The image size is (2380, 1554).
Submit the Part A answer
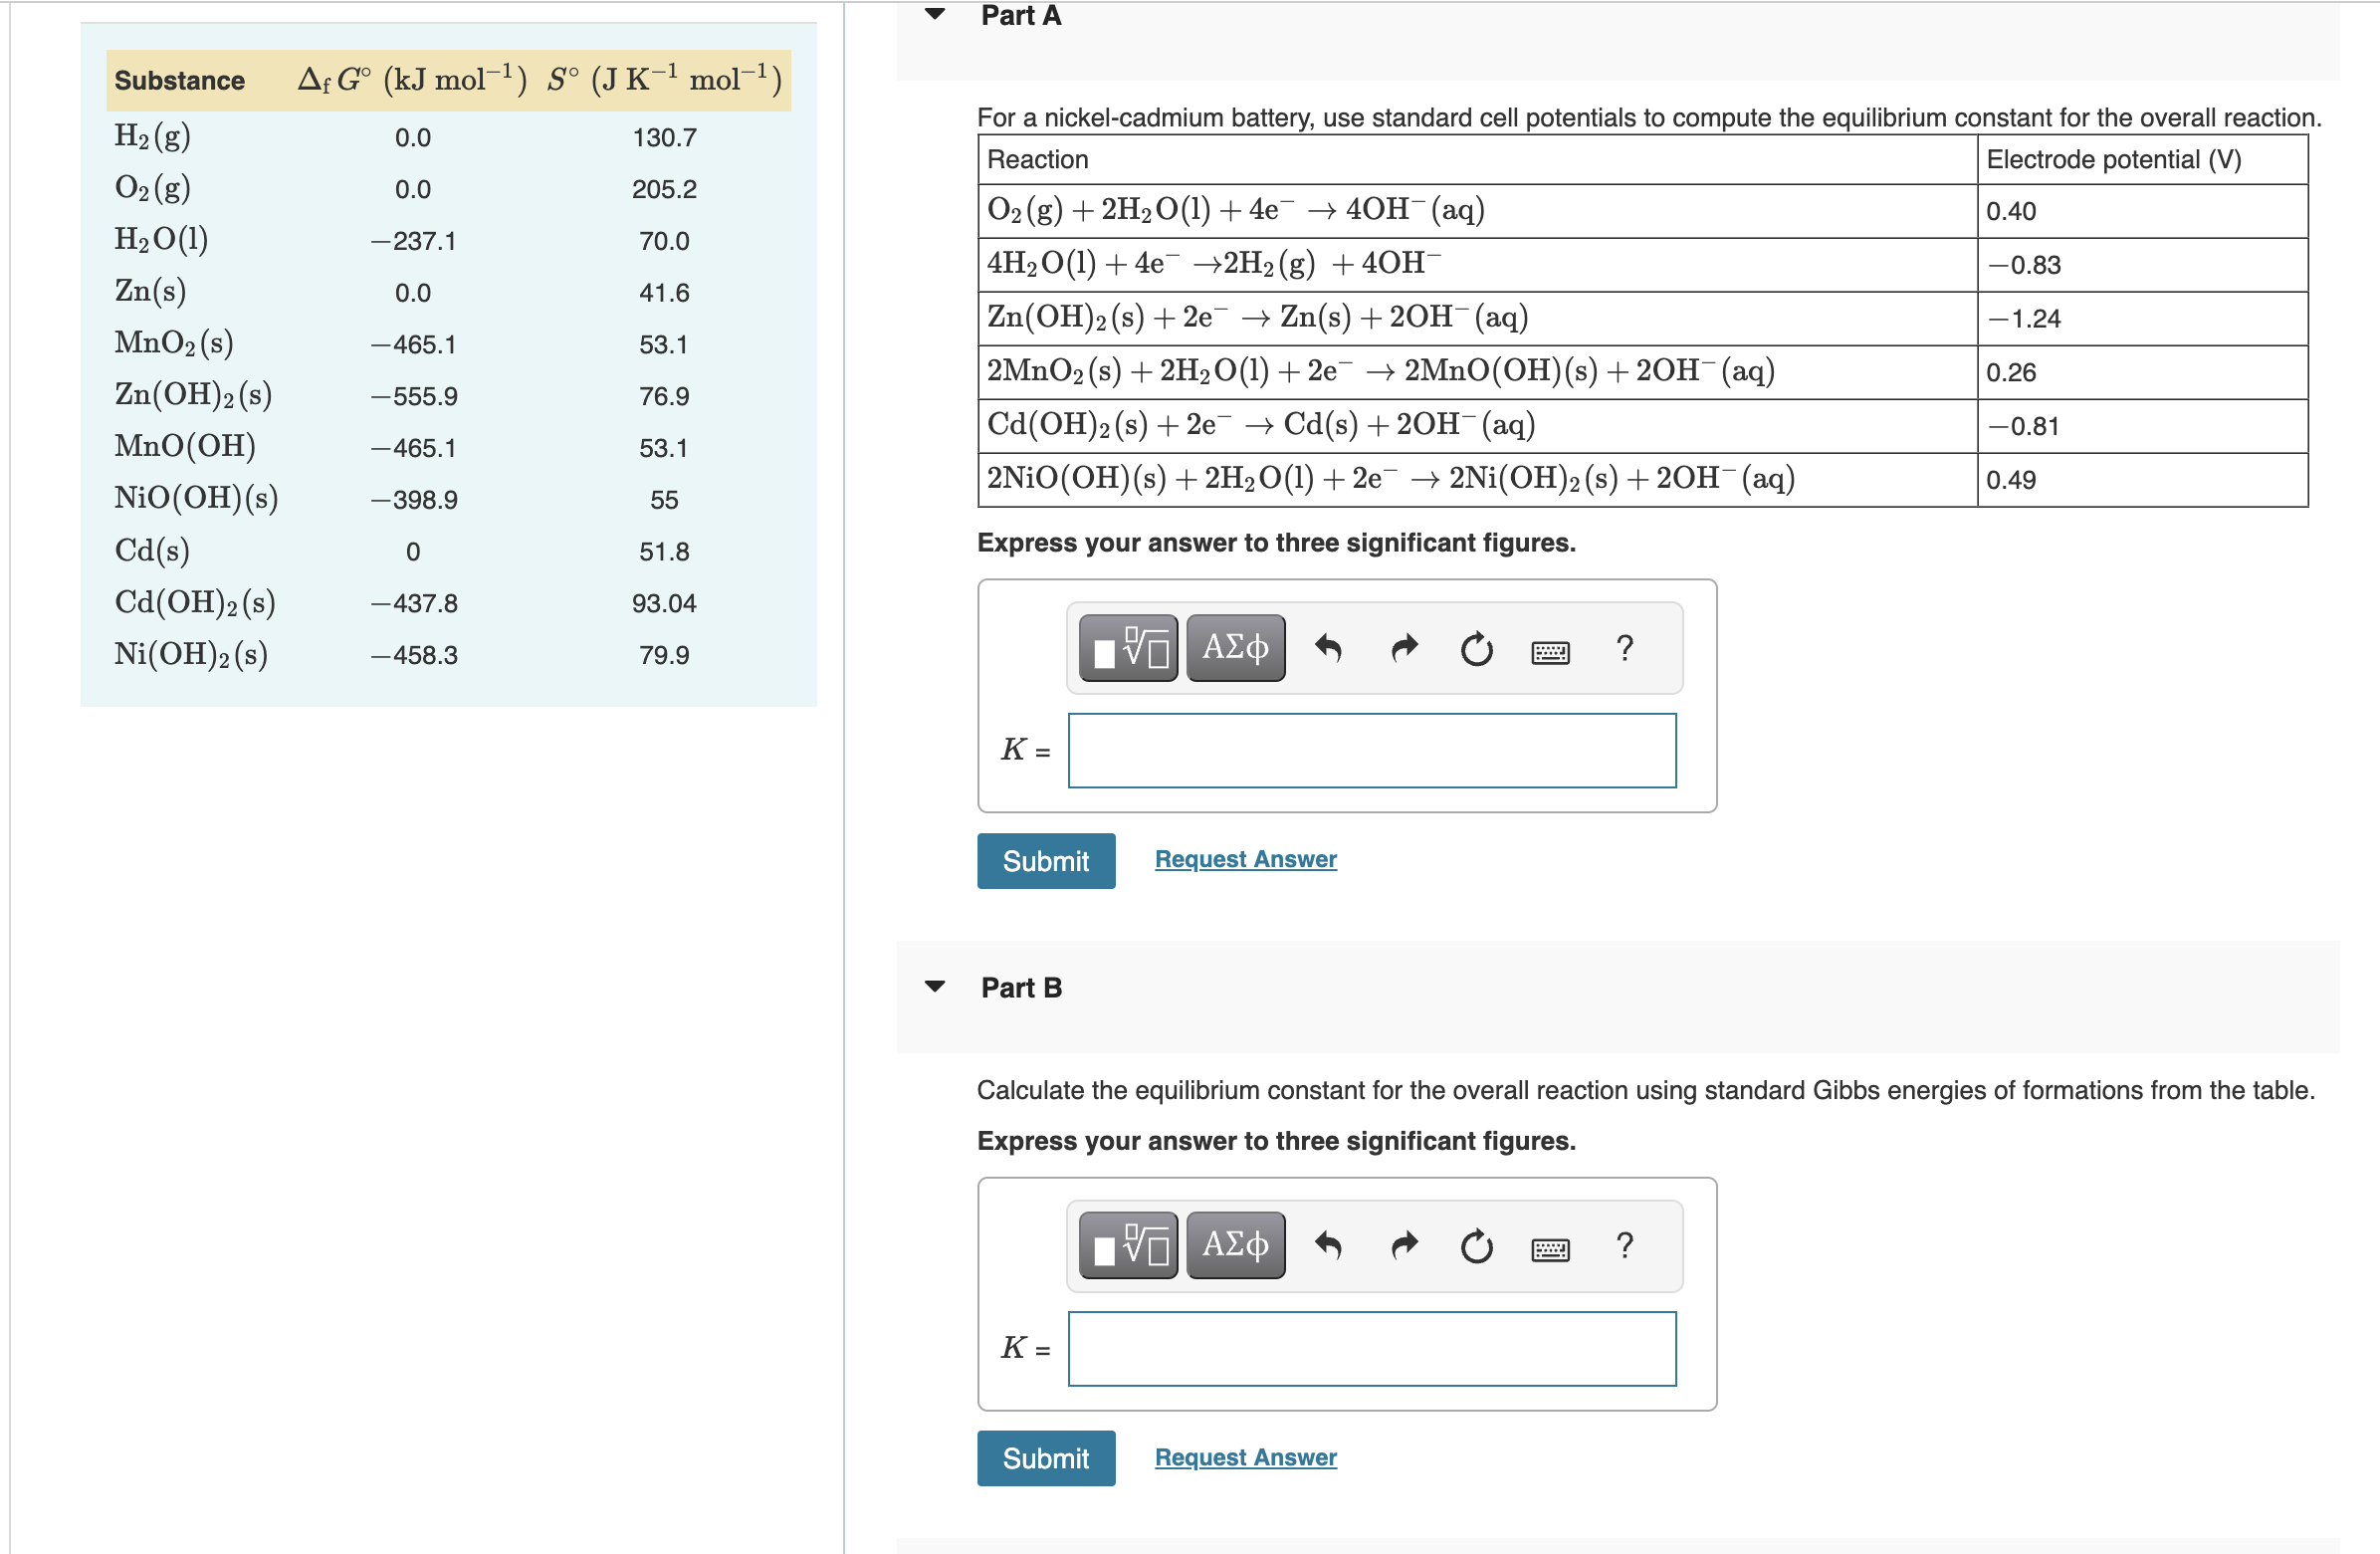(1045, 860)
